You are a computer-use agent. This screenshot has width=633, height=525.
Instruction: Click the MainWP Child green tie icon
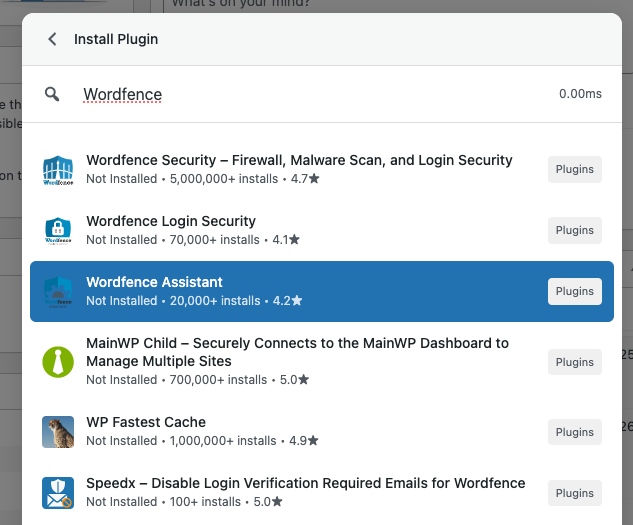point(58,361)
